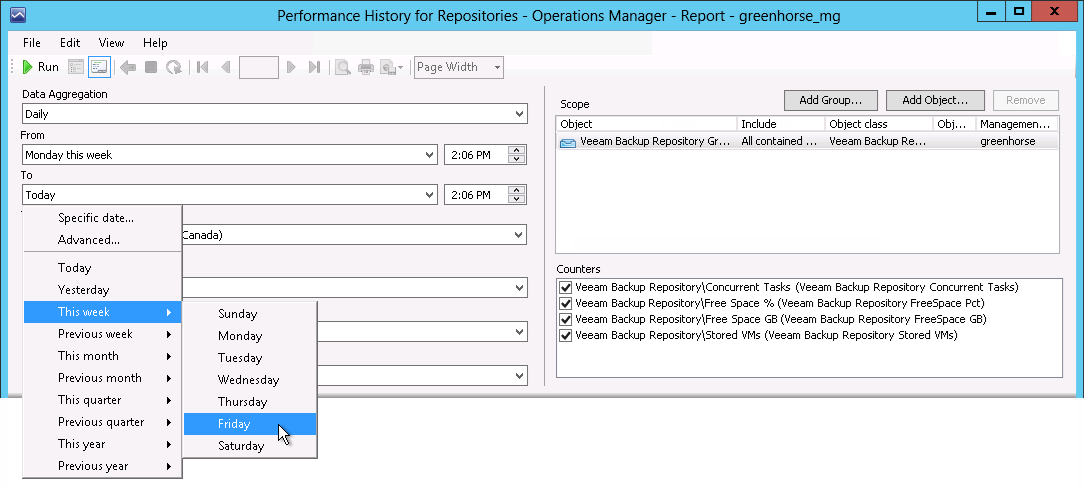Open the export report dropdown icon

point(392,67)
